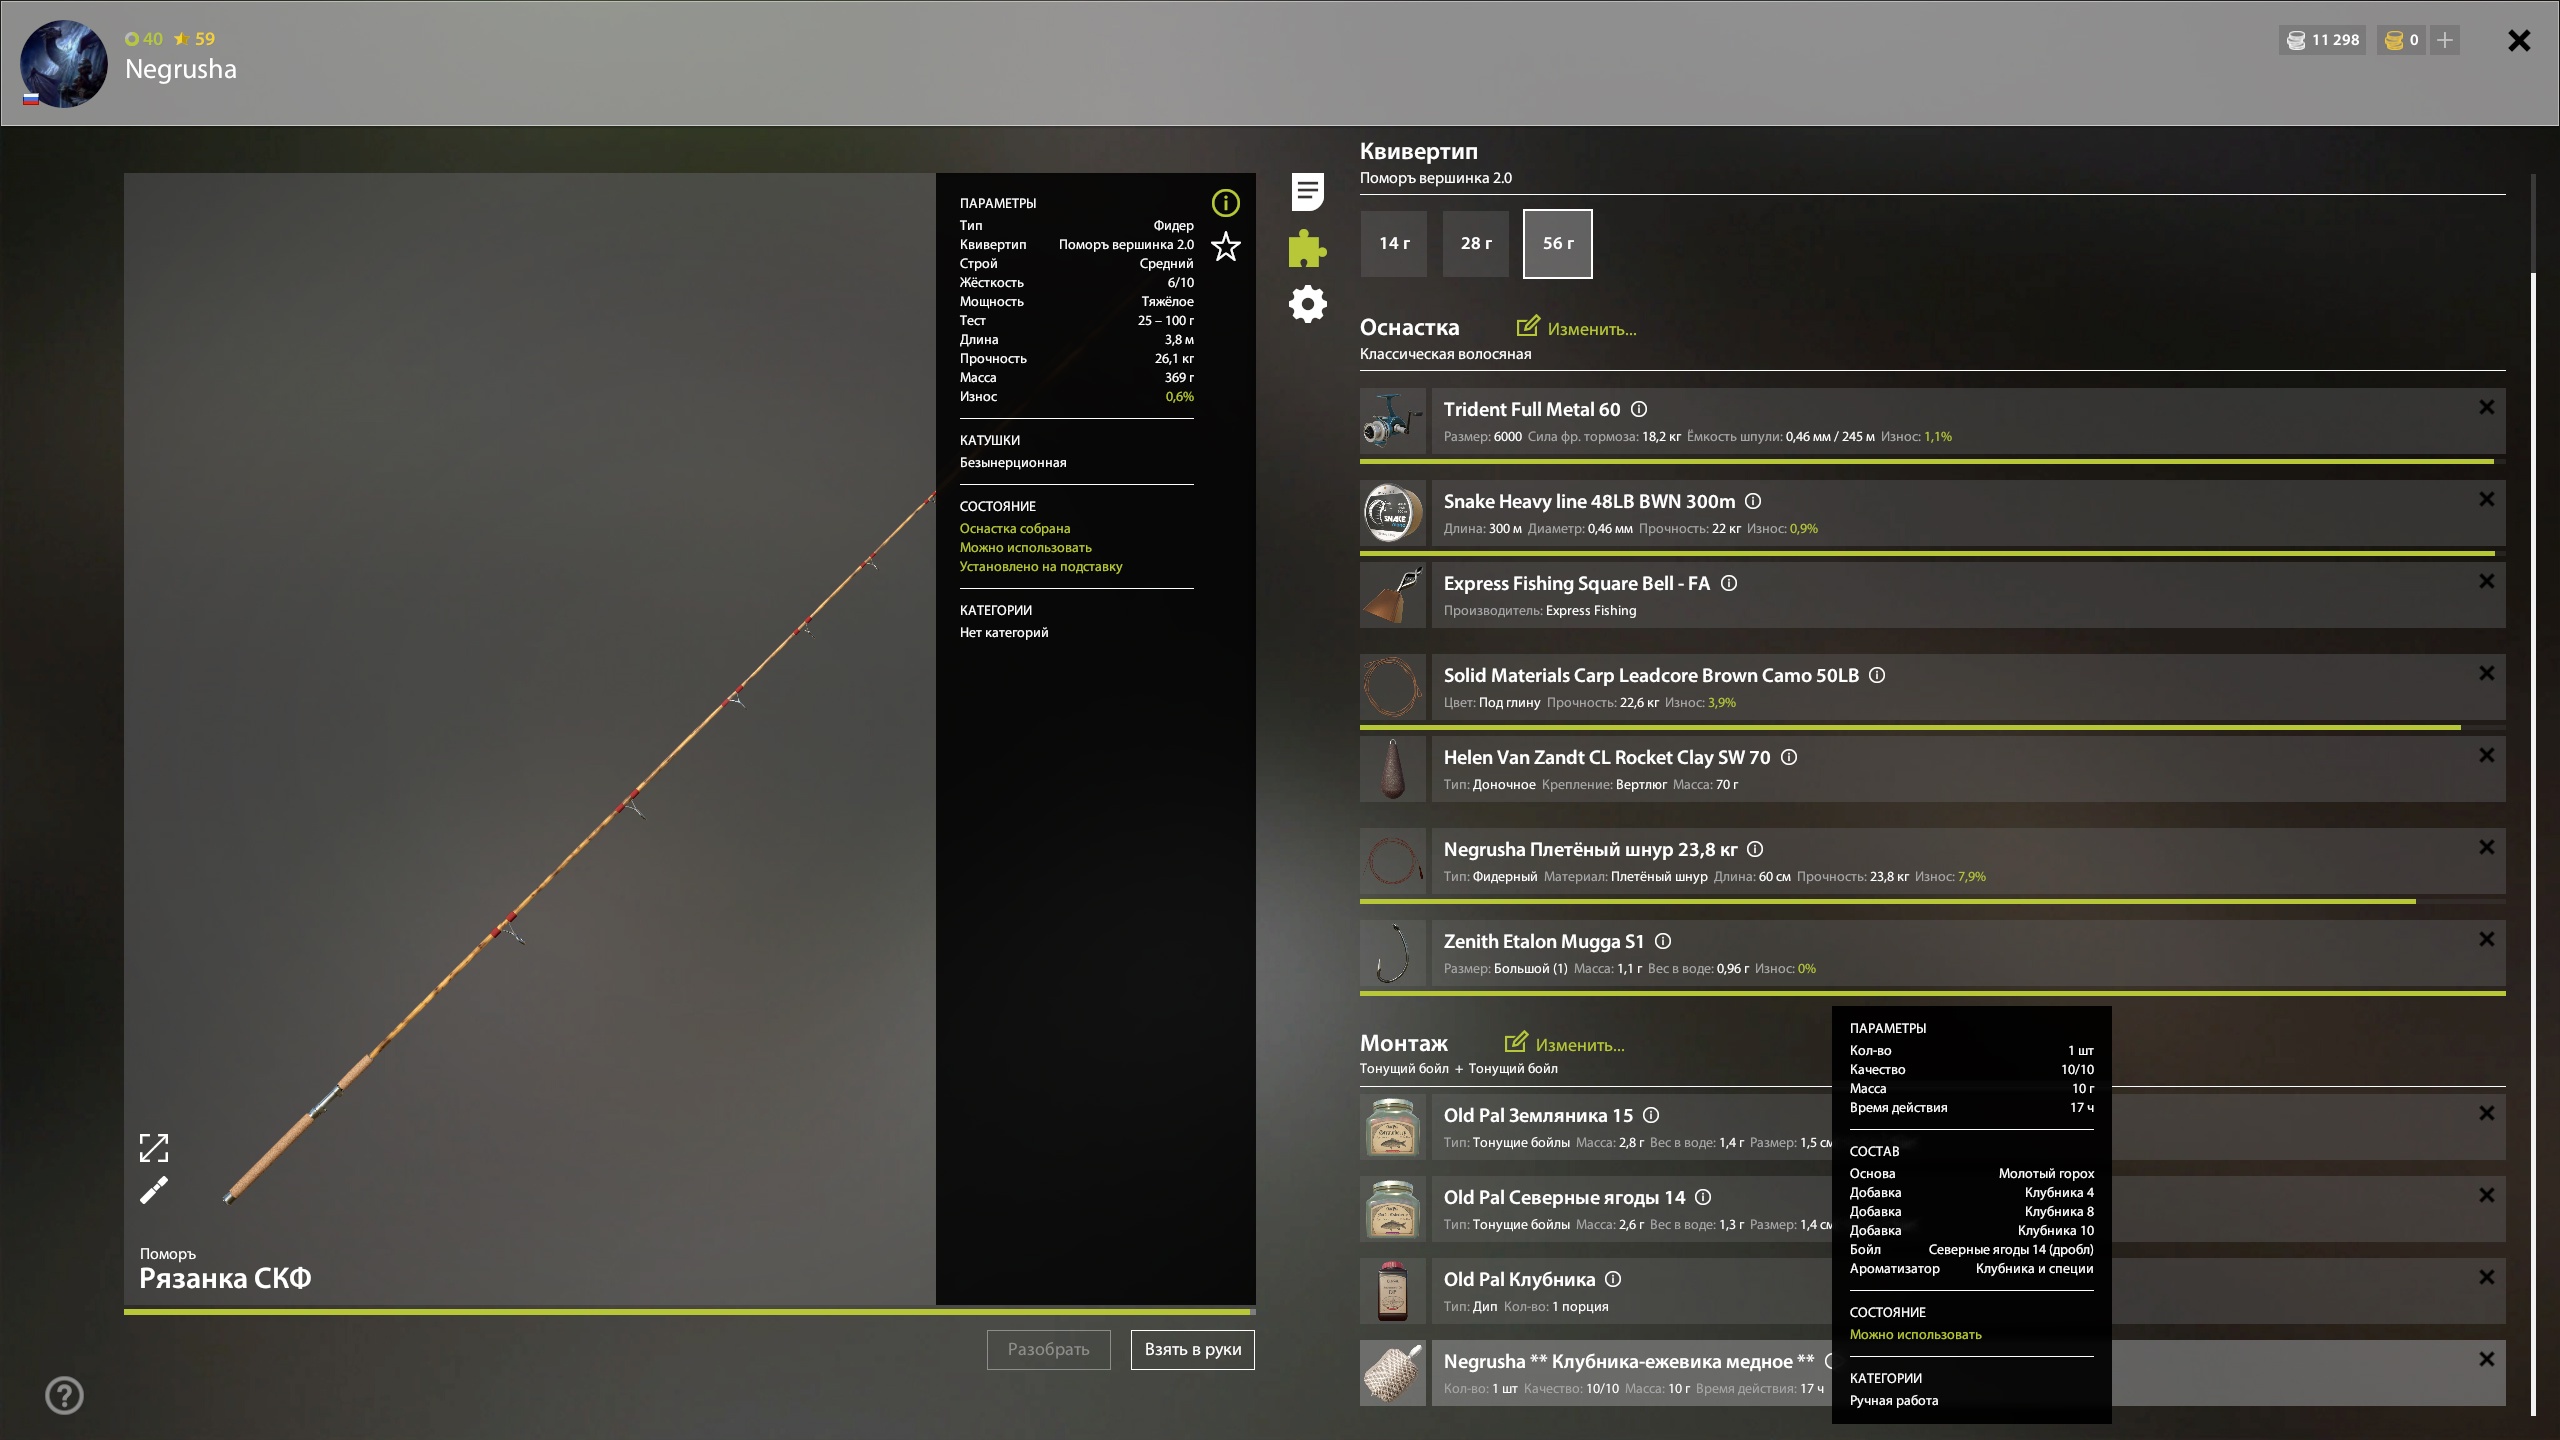
Task: Click the player name Negrusha
Action: (x=181, y=69)
